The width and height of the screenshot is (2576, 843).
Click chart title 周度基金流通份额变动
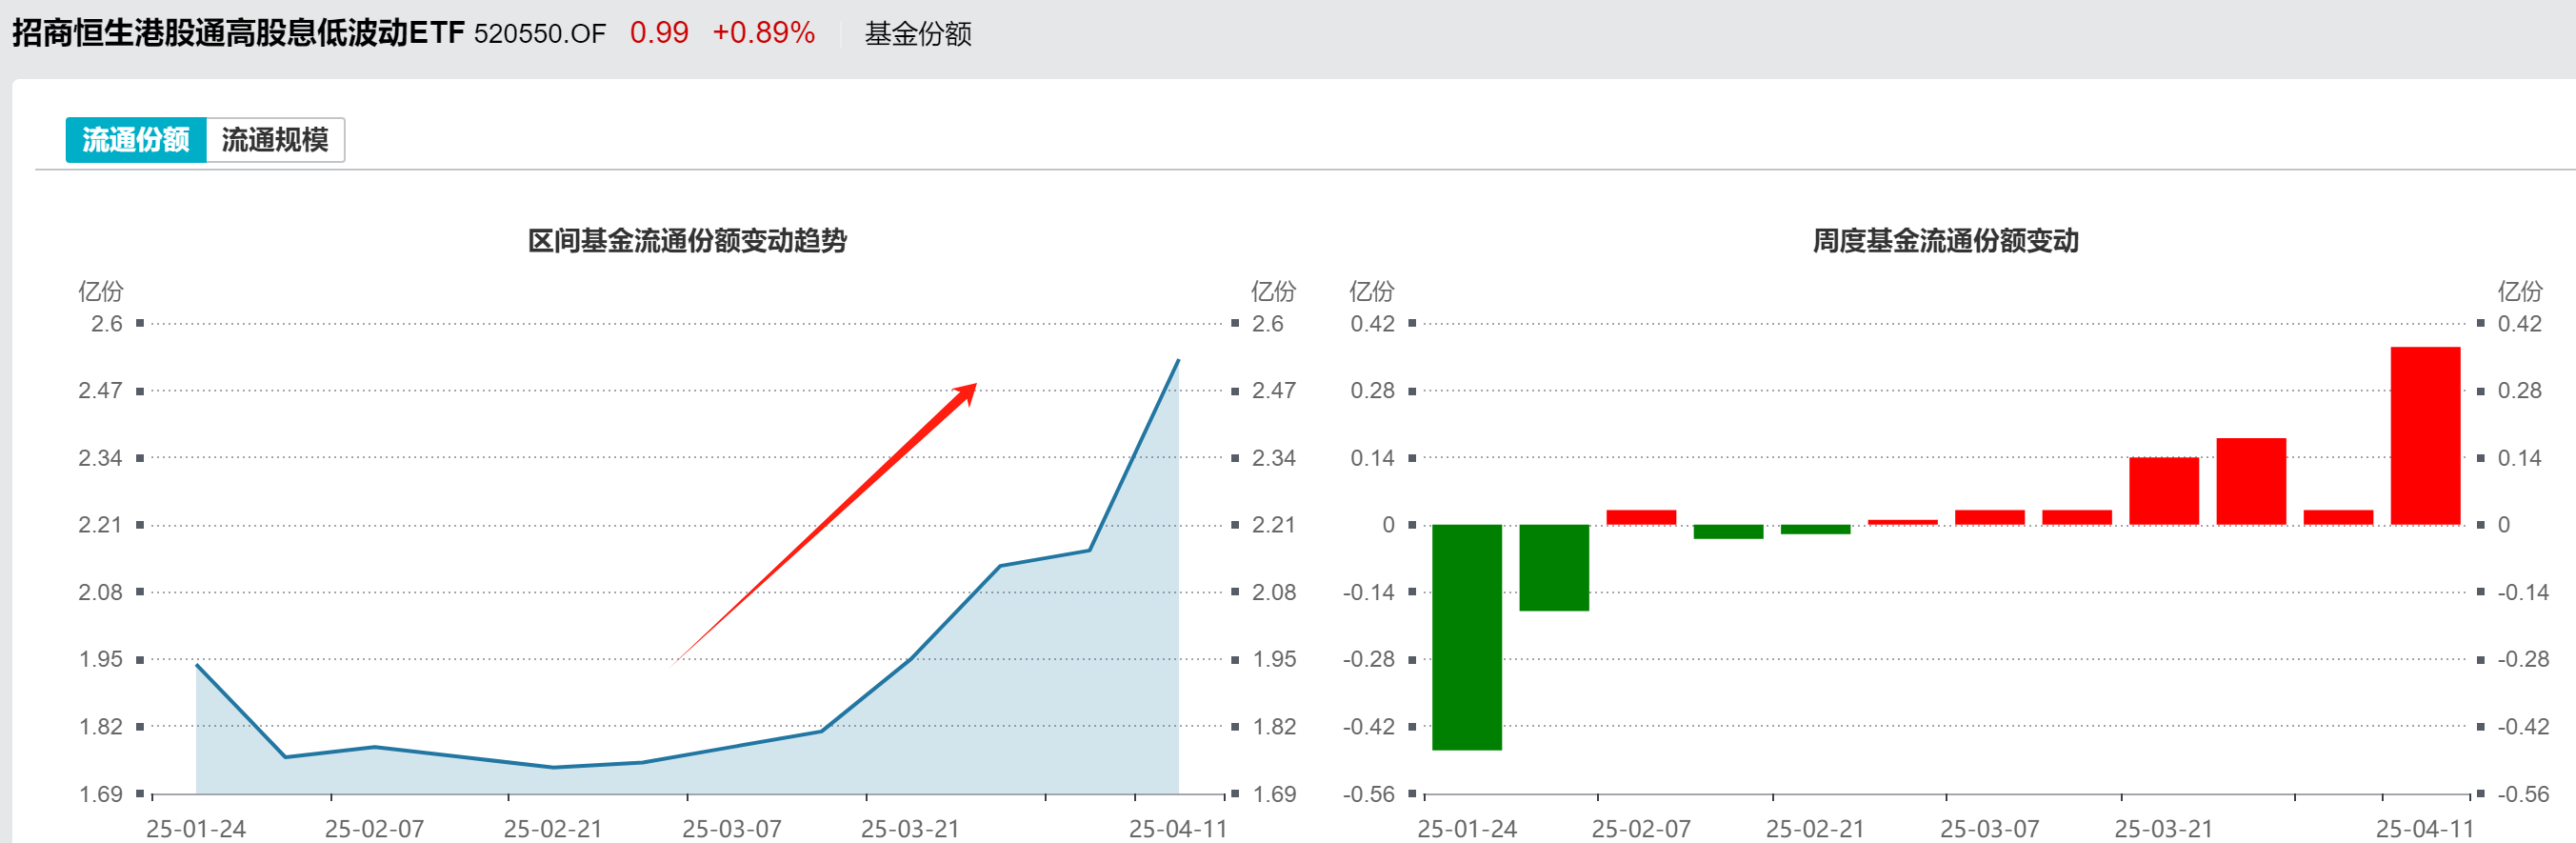click(1945, 241)
